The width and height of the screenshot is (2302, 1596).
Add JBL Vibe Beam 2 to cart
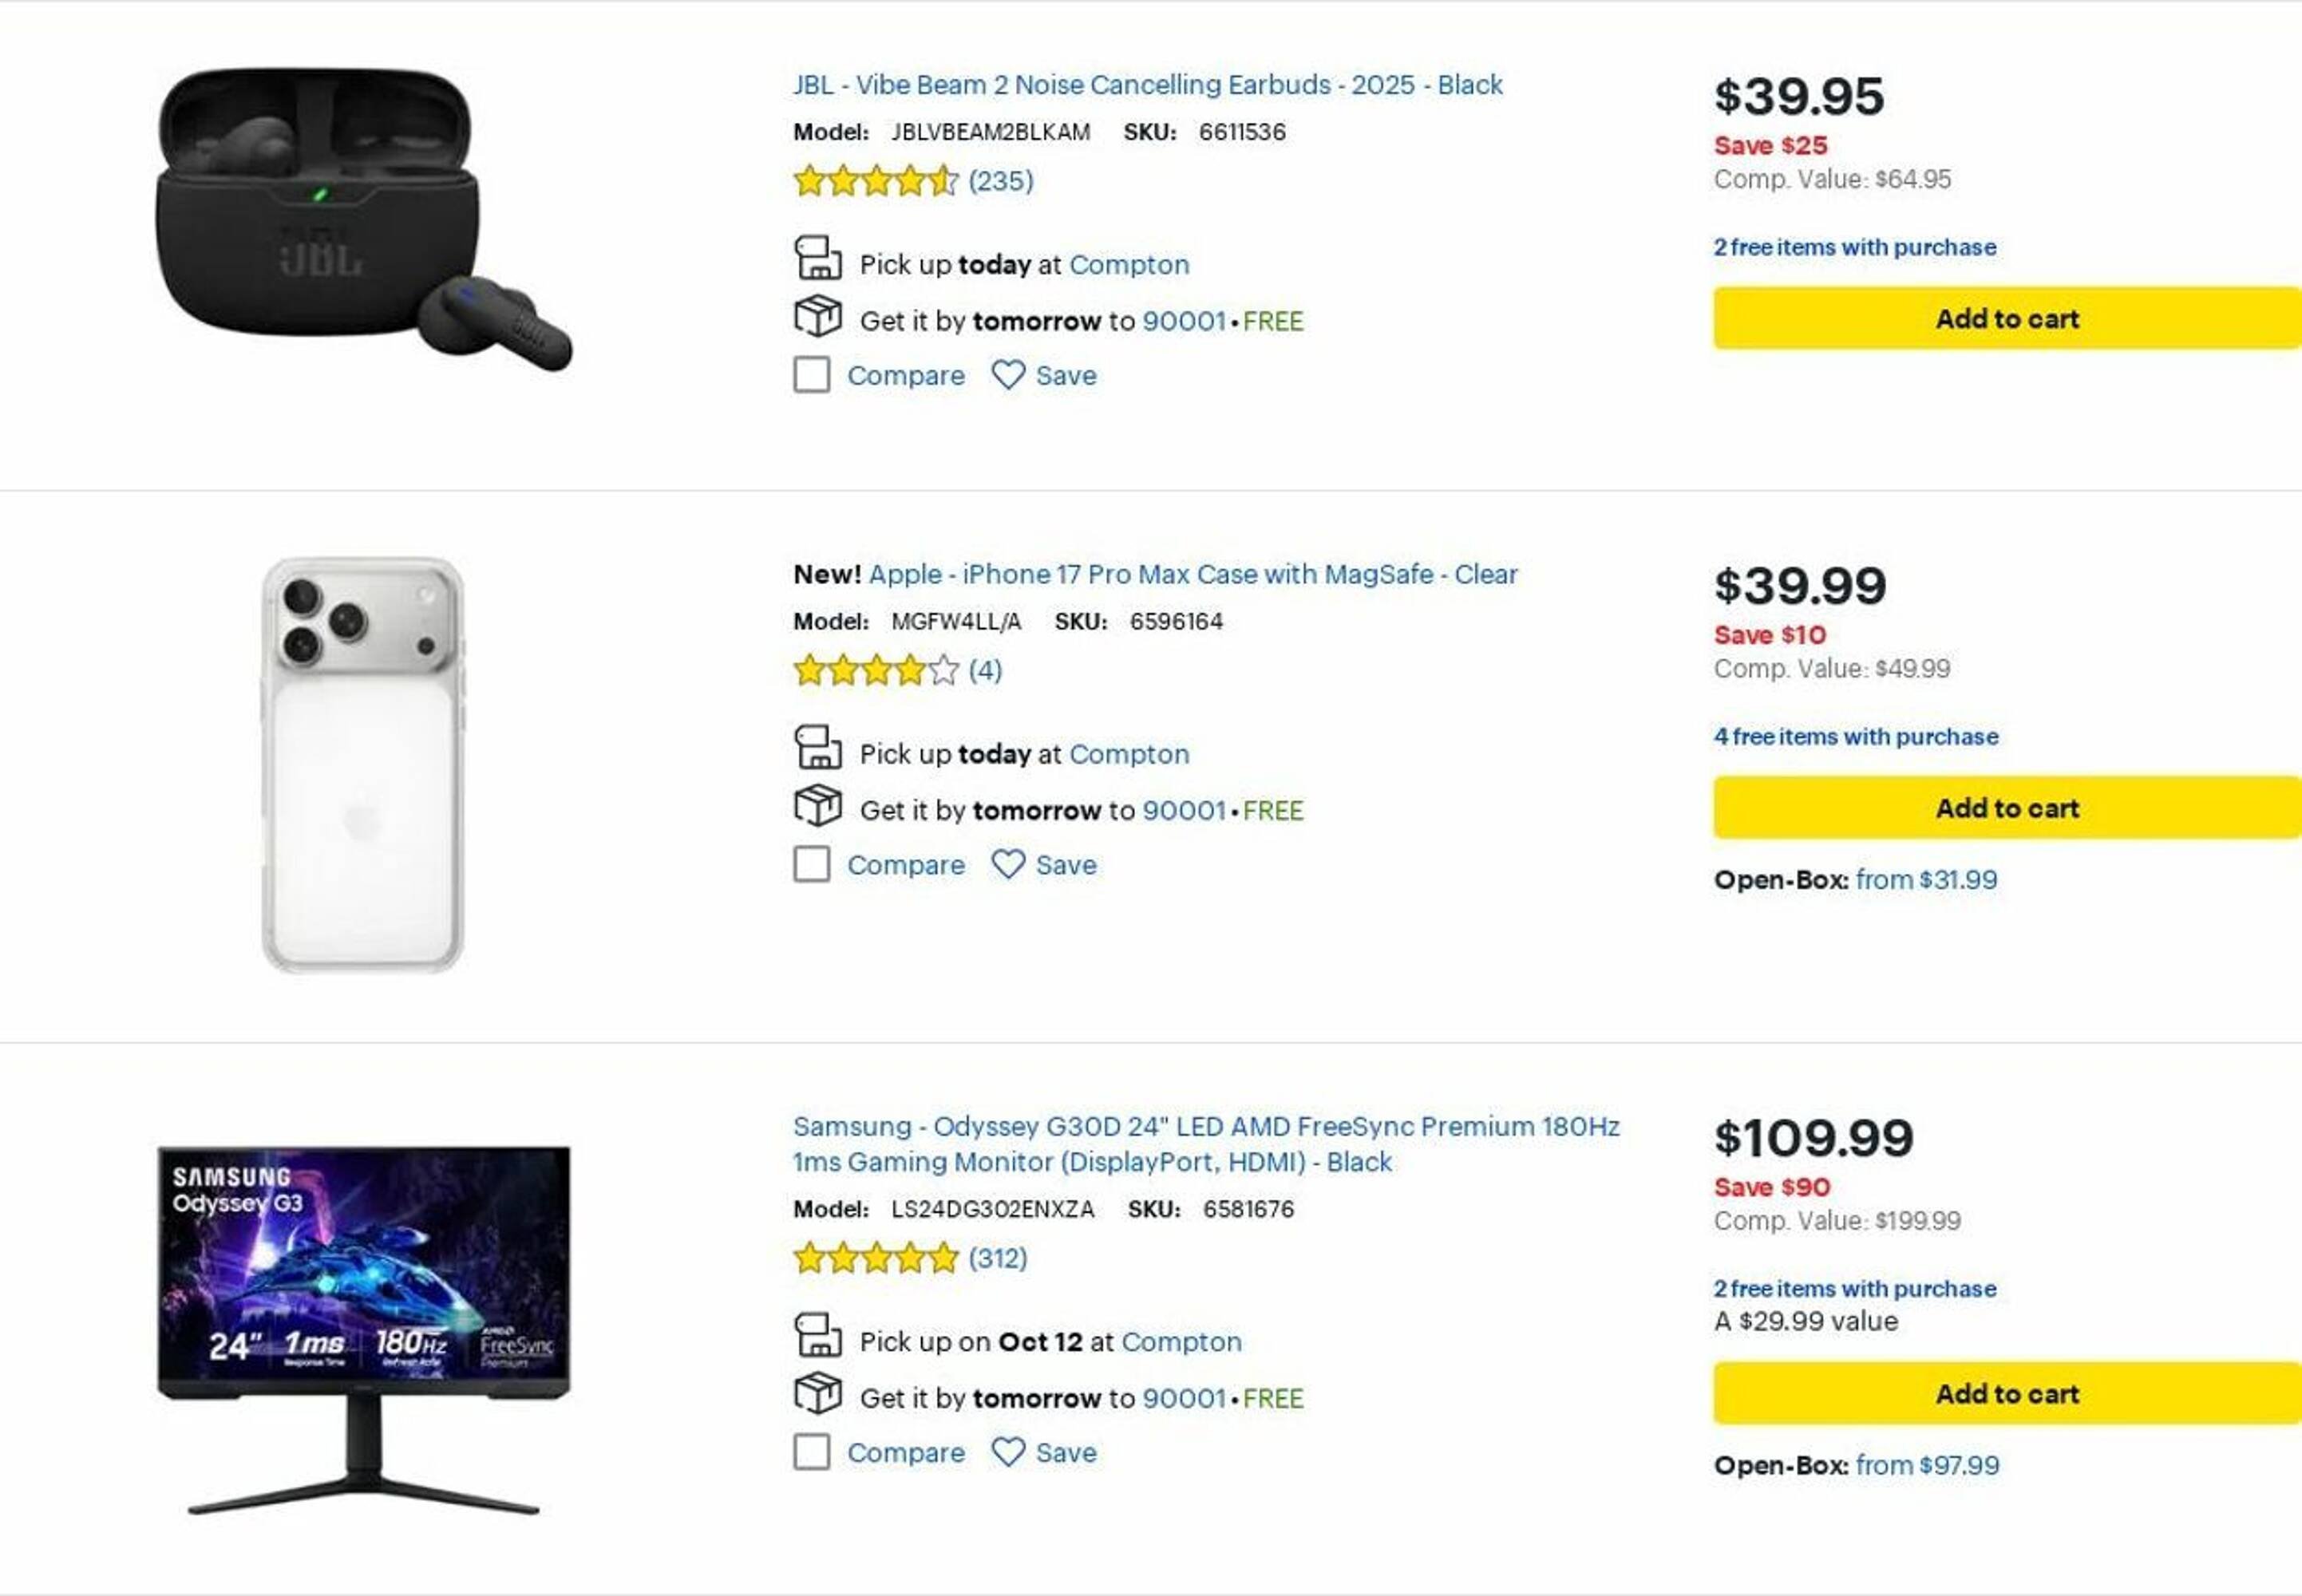coord(2006,318)
